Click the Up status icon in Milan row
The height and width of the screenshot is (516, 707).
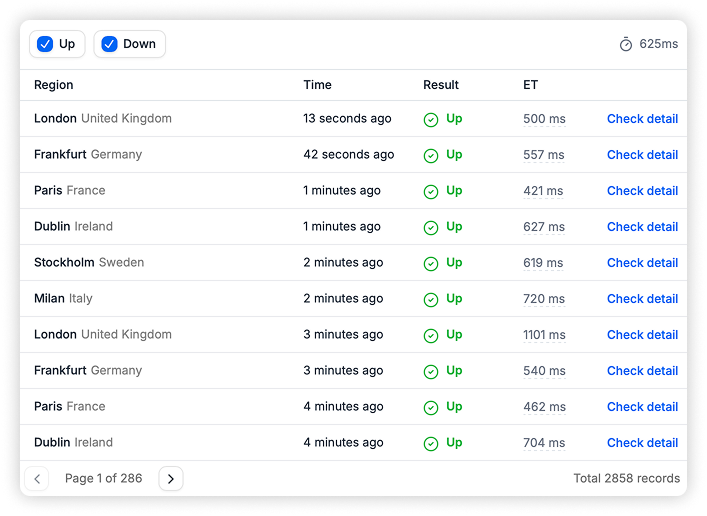(431, 299)
